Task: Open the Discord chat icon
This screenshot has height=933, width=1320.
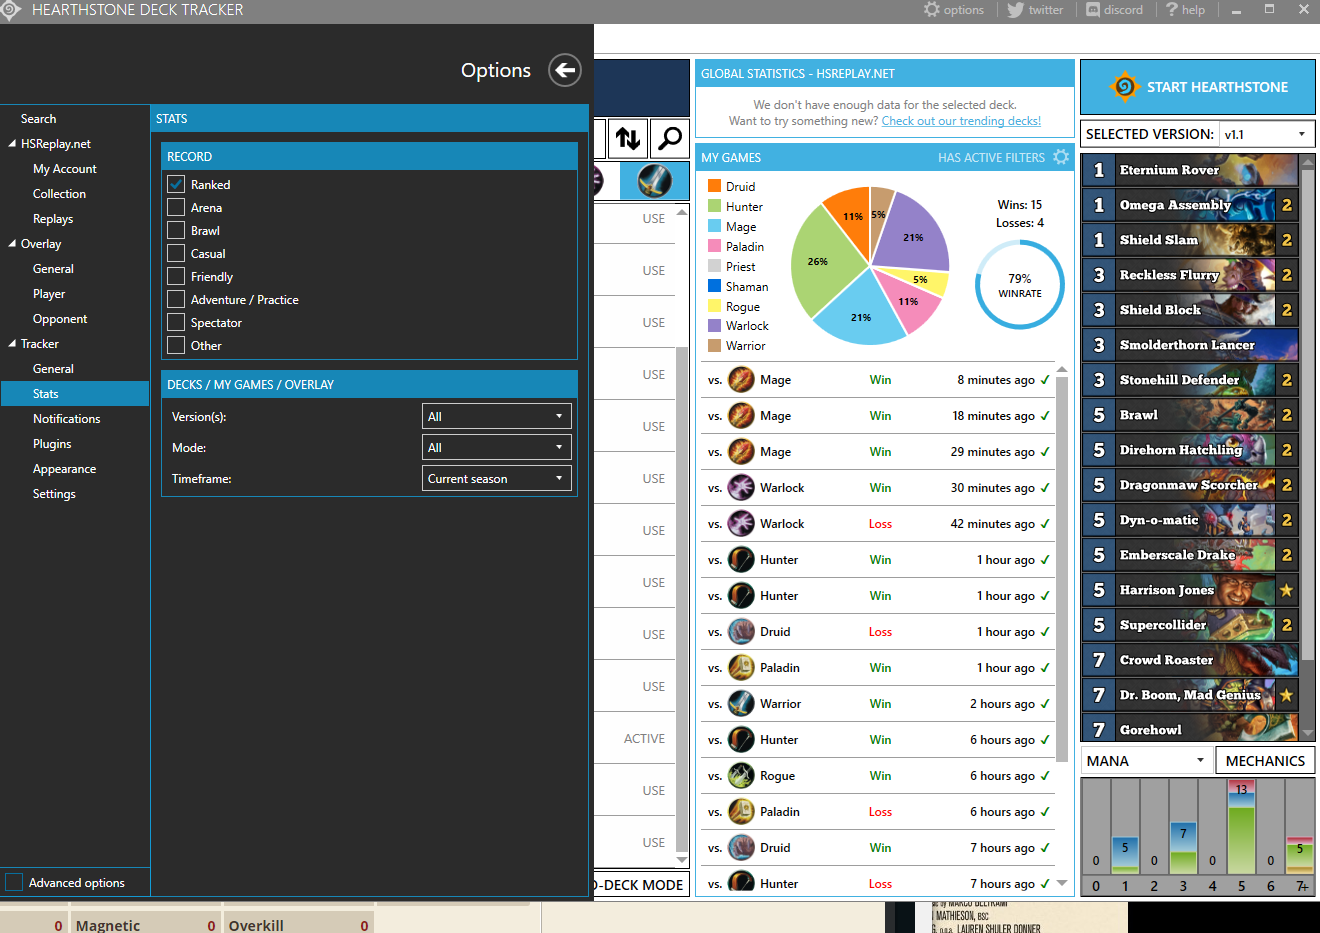Action: click(1093, 10)
